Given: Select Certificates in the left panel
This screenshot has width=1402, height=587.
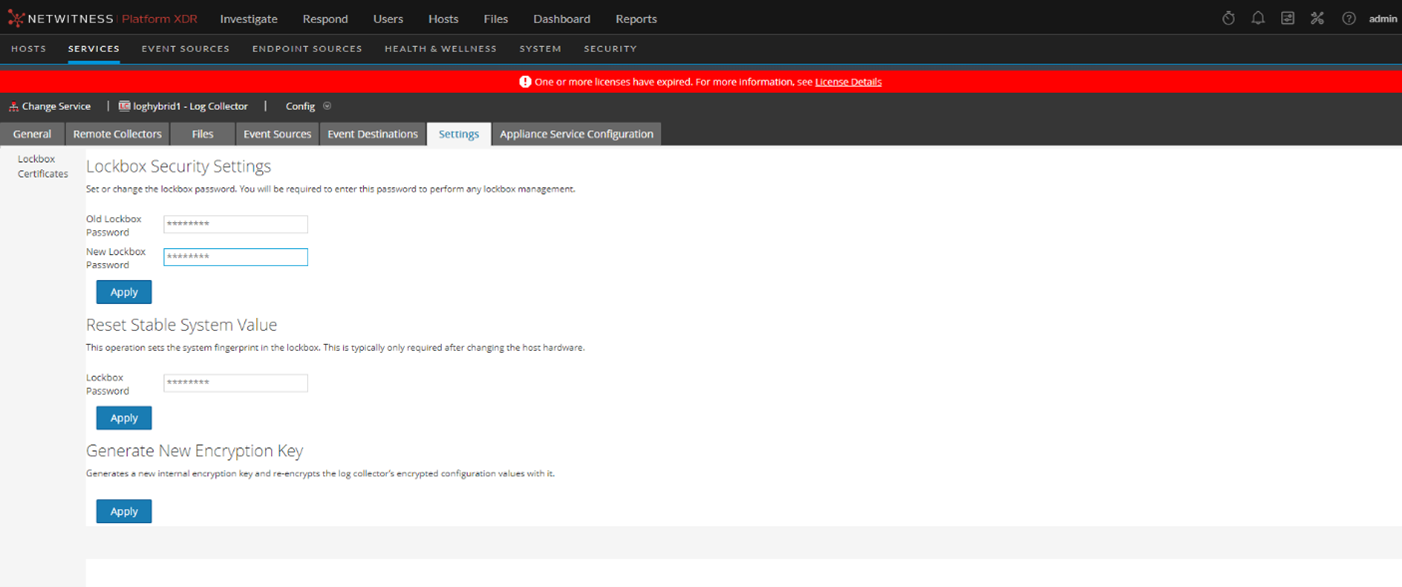Looking at the screenshot, I should tap(43, 174).
